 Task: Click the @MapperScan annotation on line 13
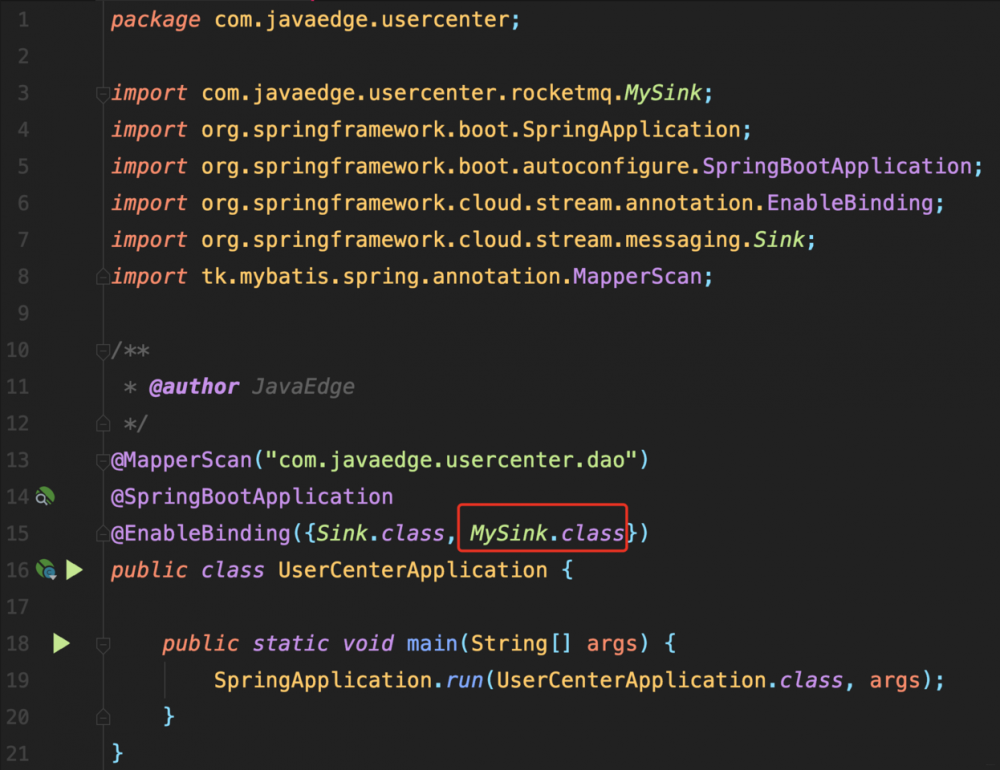(x=181, y=461)
